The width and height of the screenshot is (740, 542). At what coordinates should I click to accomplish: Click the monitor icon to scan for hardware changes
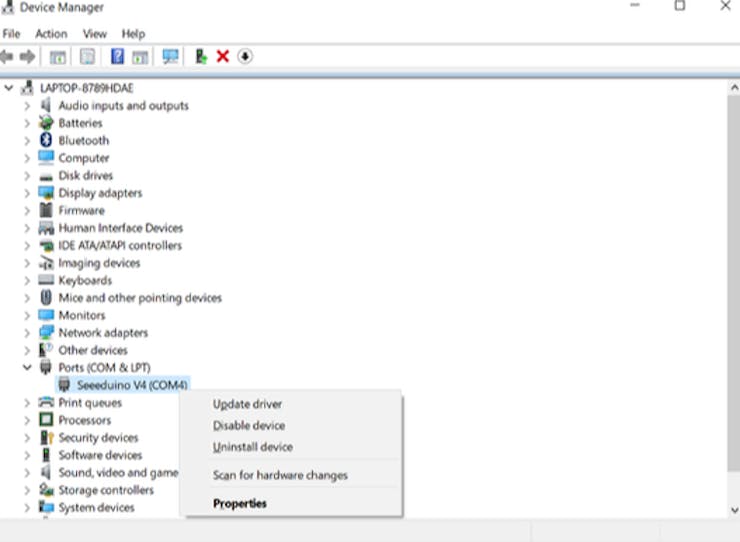[170, 57]
